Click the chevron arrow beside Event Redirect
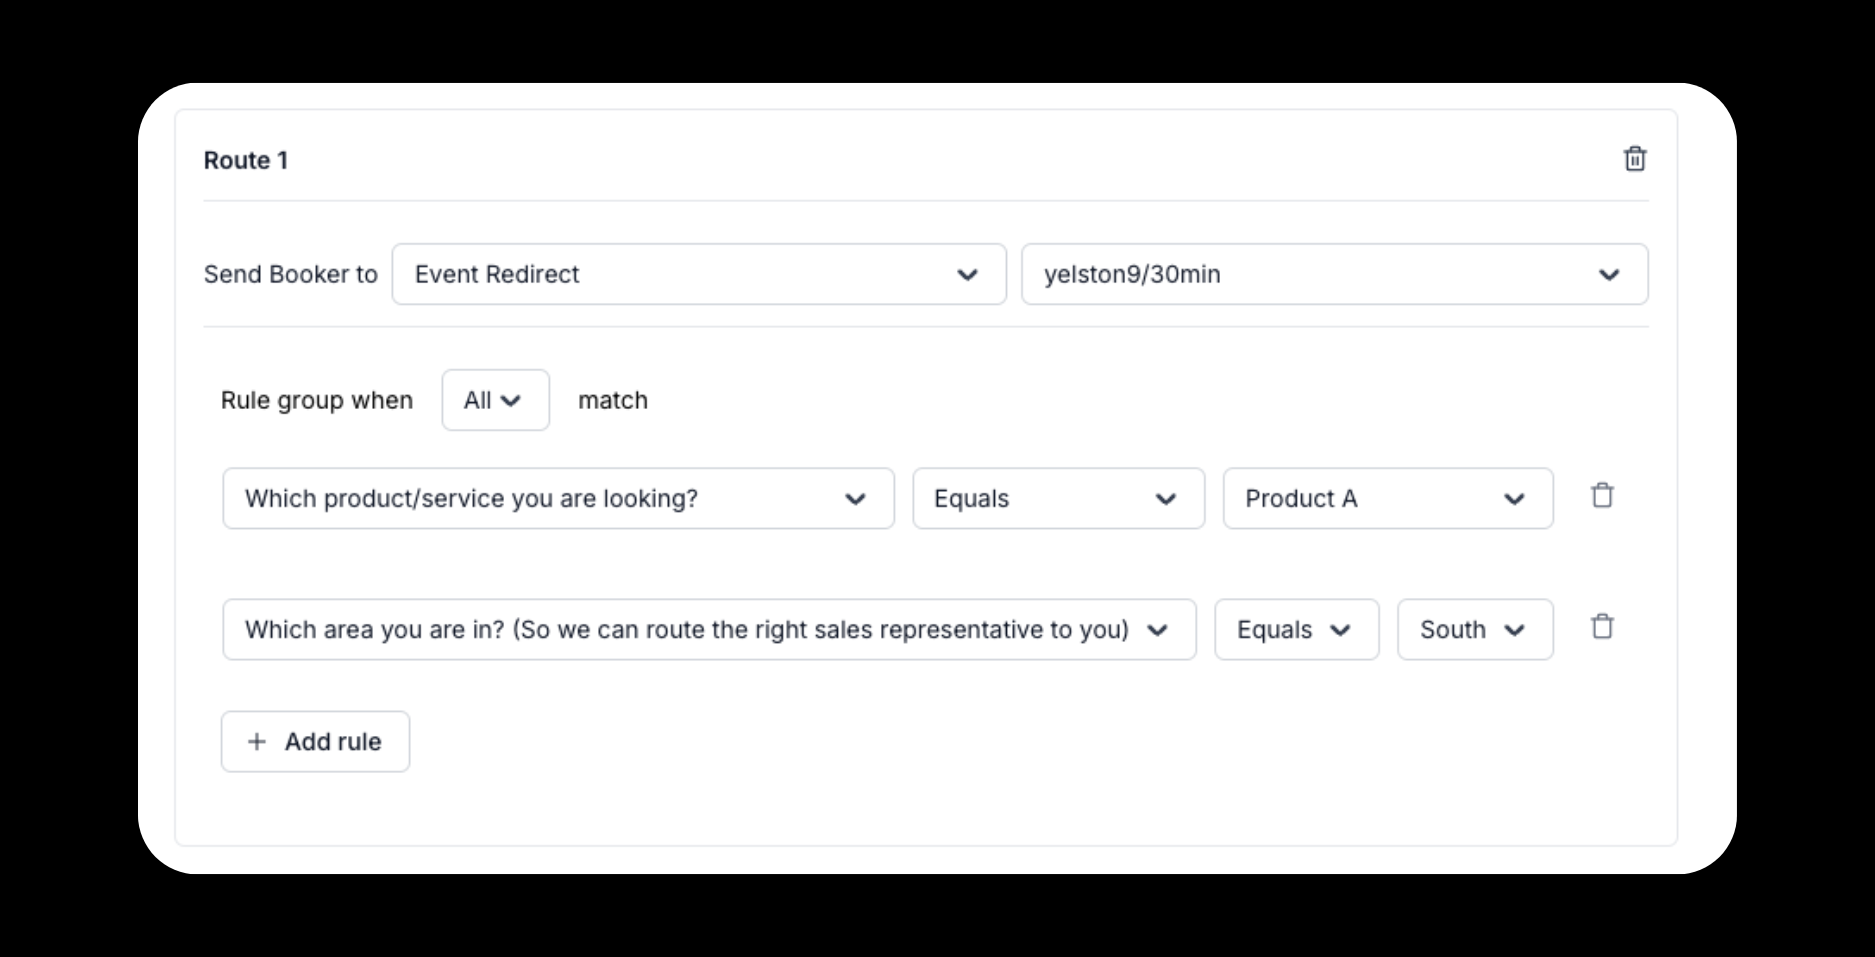 [967, 275]
